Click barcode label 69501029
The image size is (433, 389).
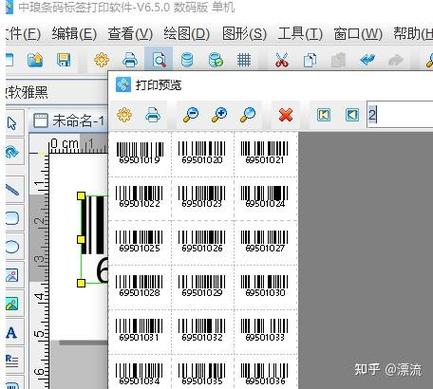[202, 286]
